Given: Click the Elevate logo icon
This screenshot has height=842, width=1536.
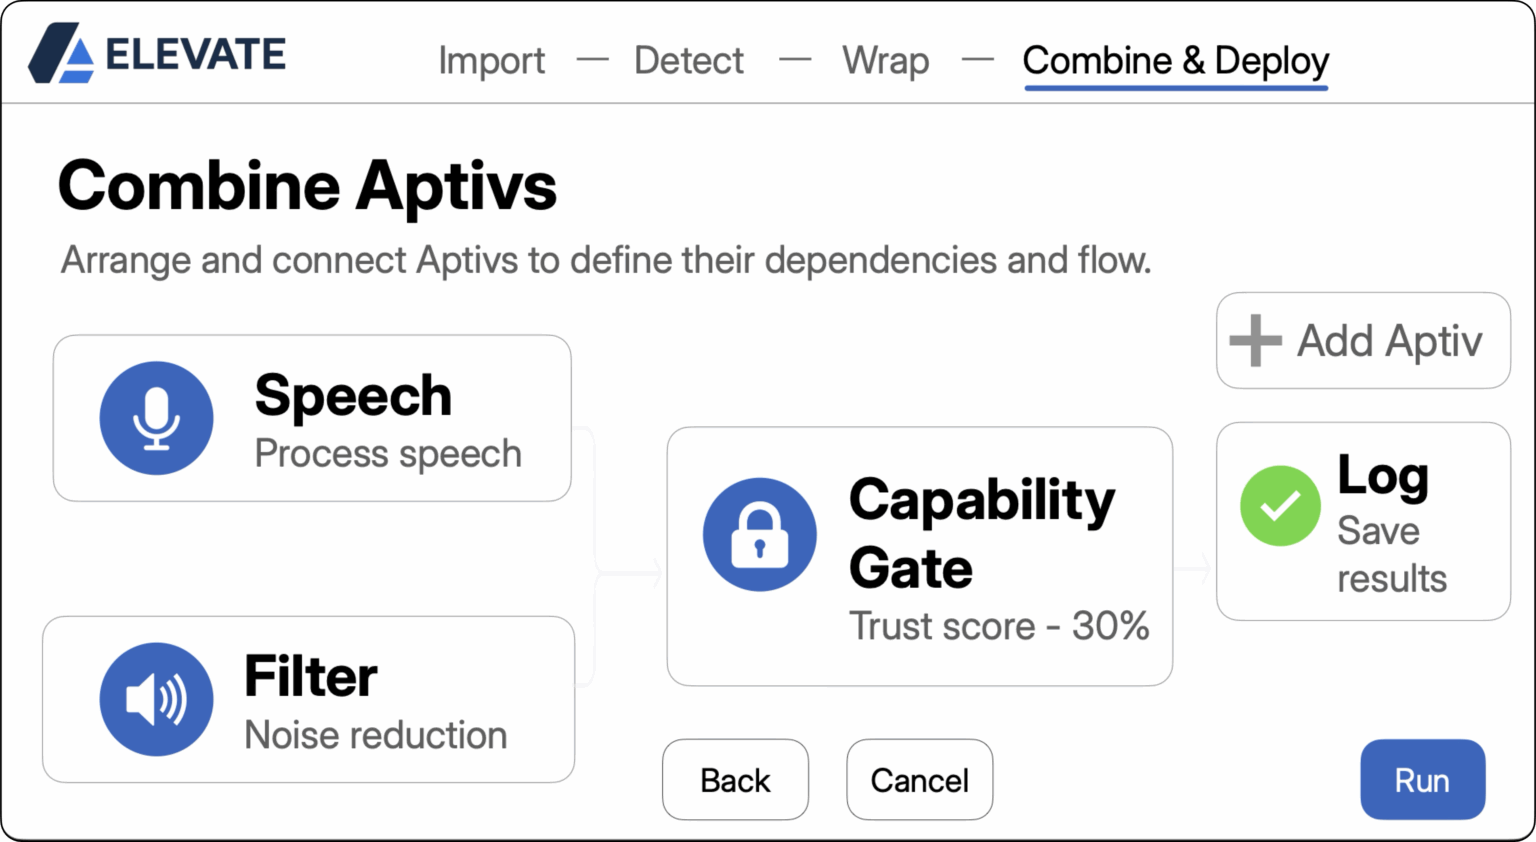Looking at the screenshot, I should click(62, 53).
